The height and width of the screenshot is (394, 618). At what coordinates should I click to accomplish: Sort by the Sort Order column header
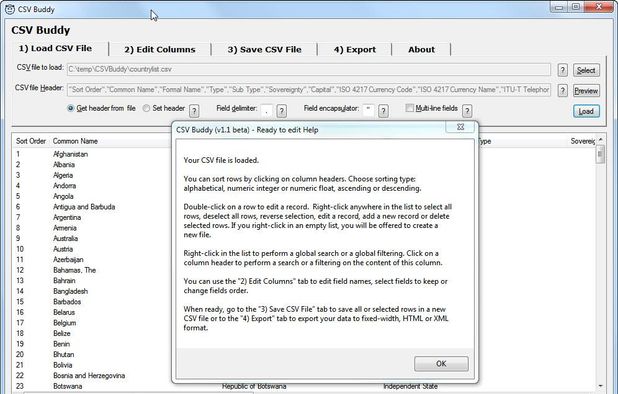[x=31, y=141]
